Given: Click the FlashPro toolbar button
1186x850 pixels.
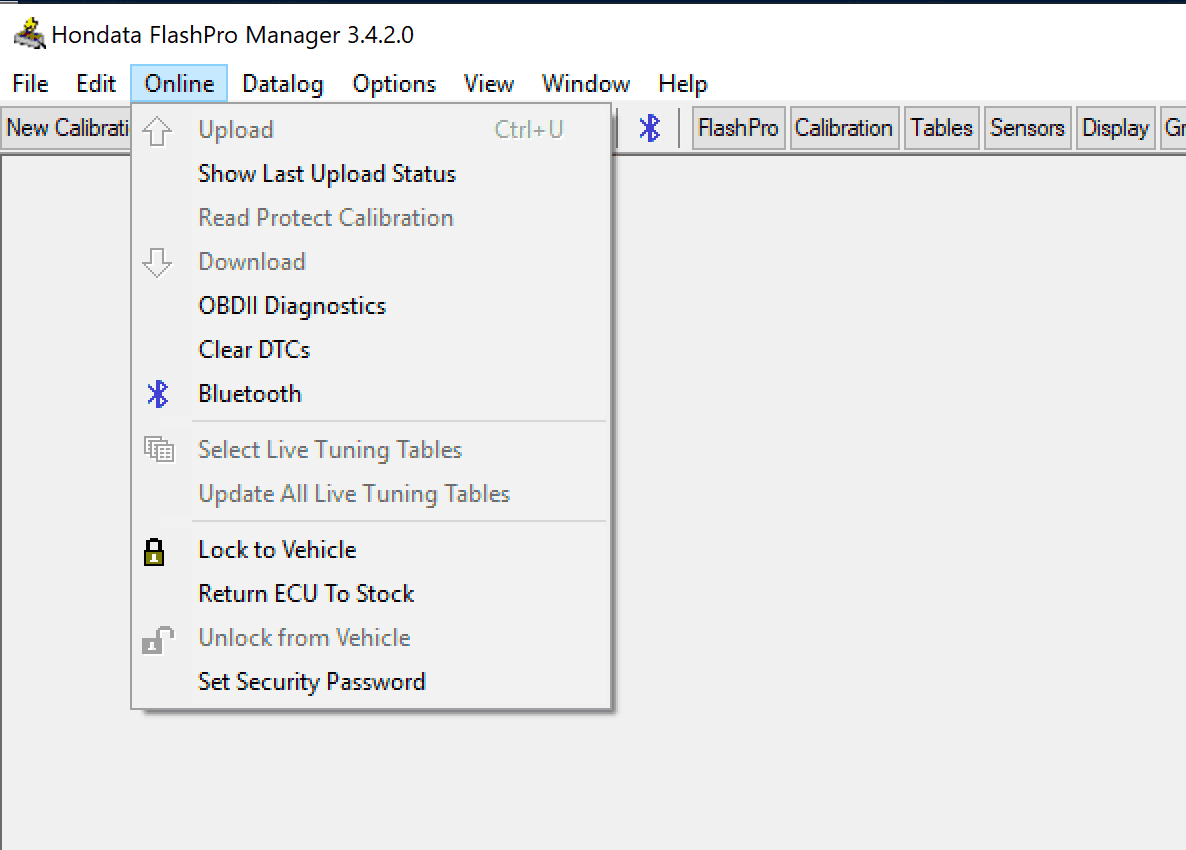Looking at the screenshot, I should pos(738,128).
